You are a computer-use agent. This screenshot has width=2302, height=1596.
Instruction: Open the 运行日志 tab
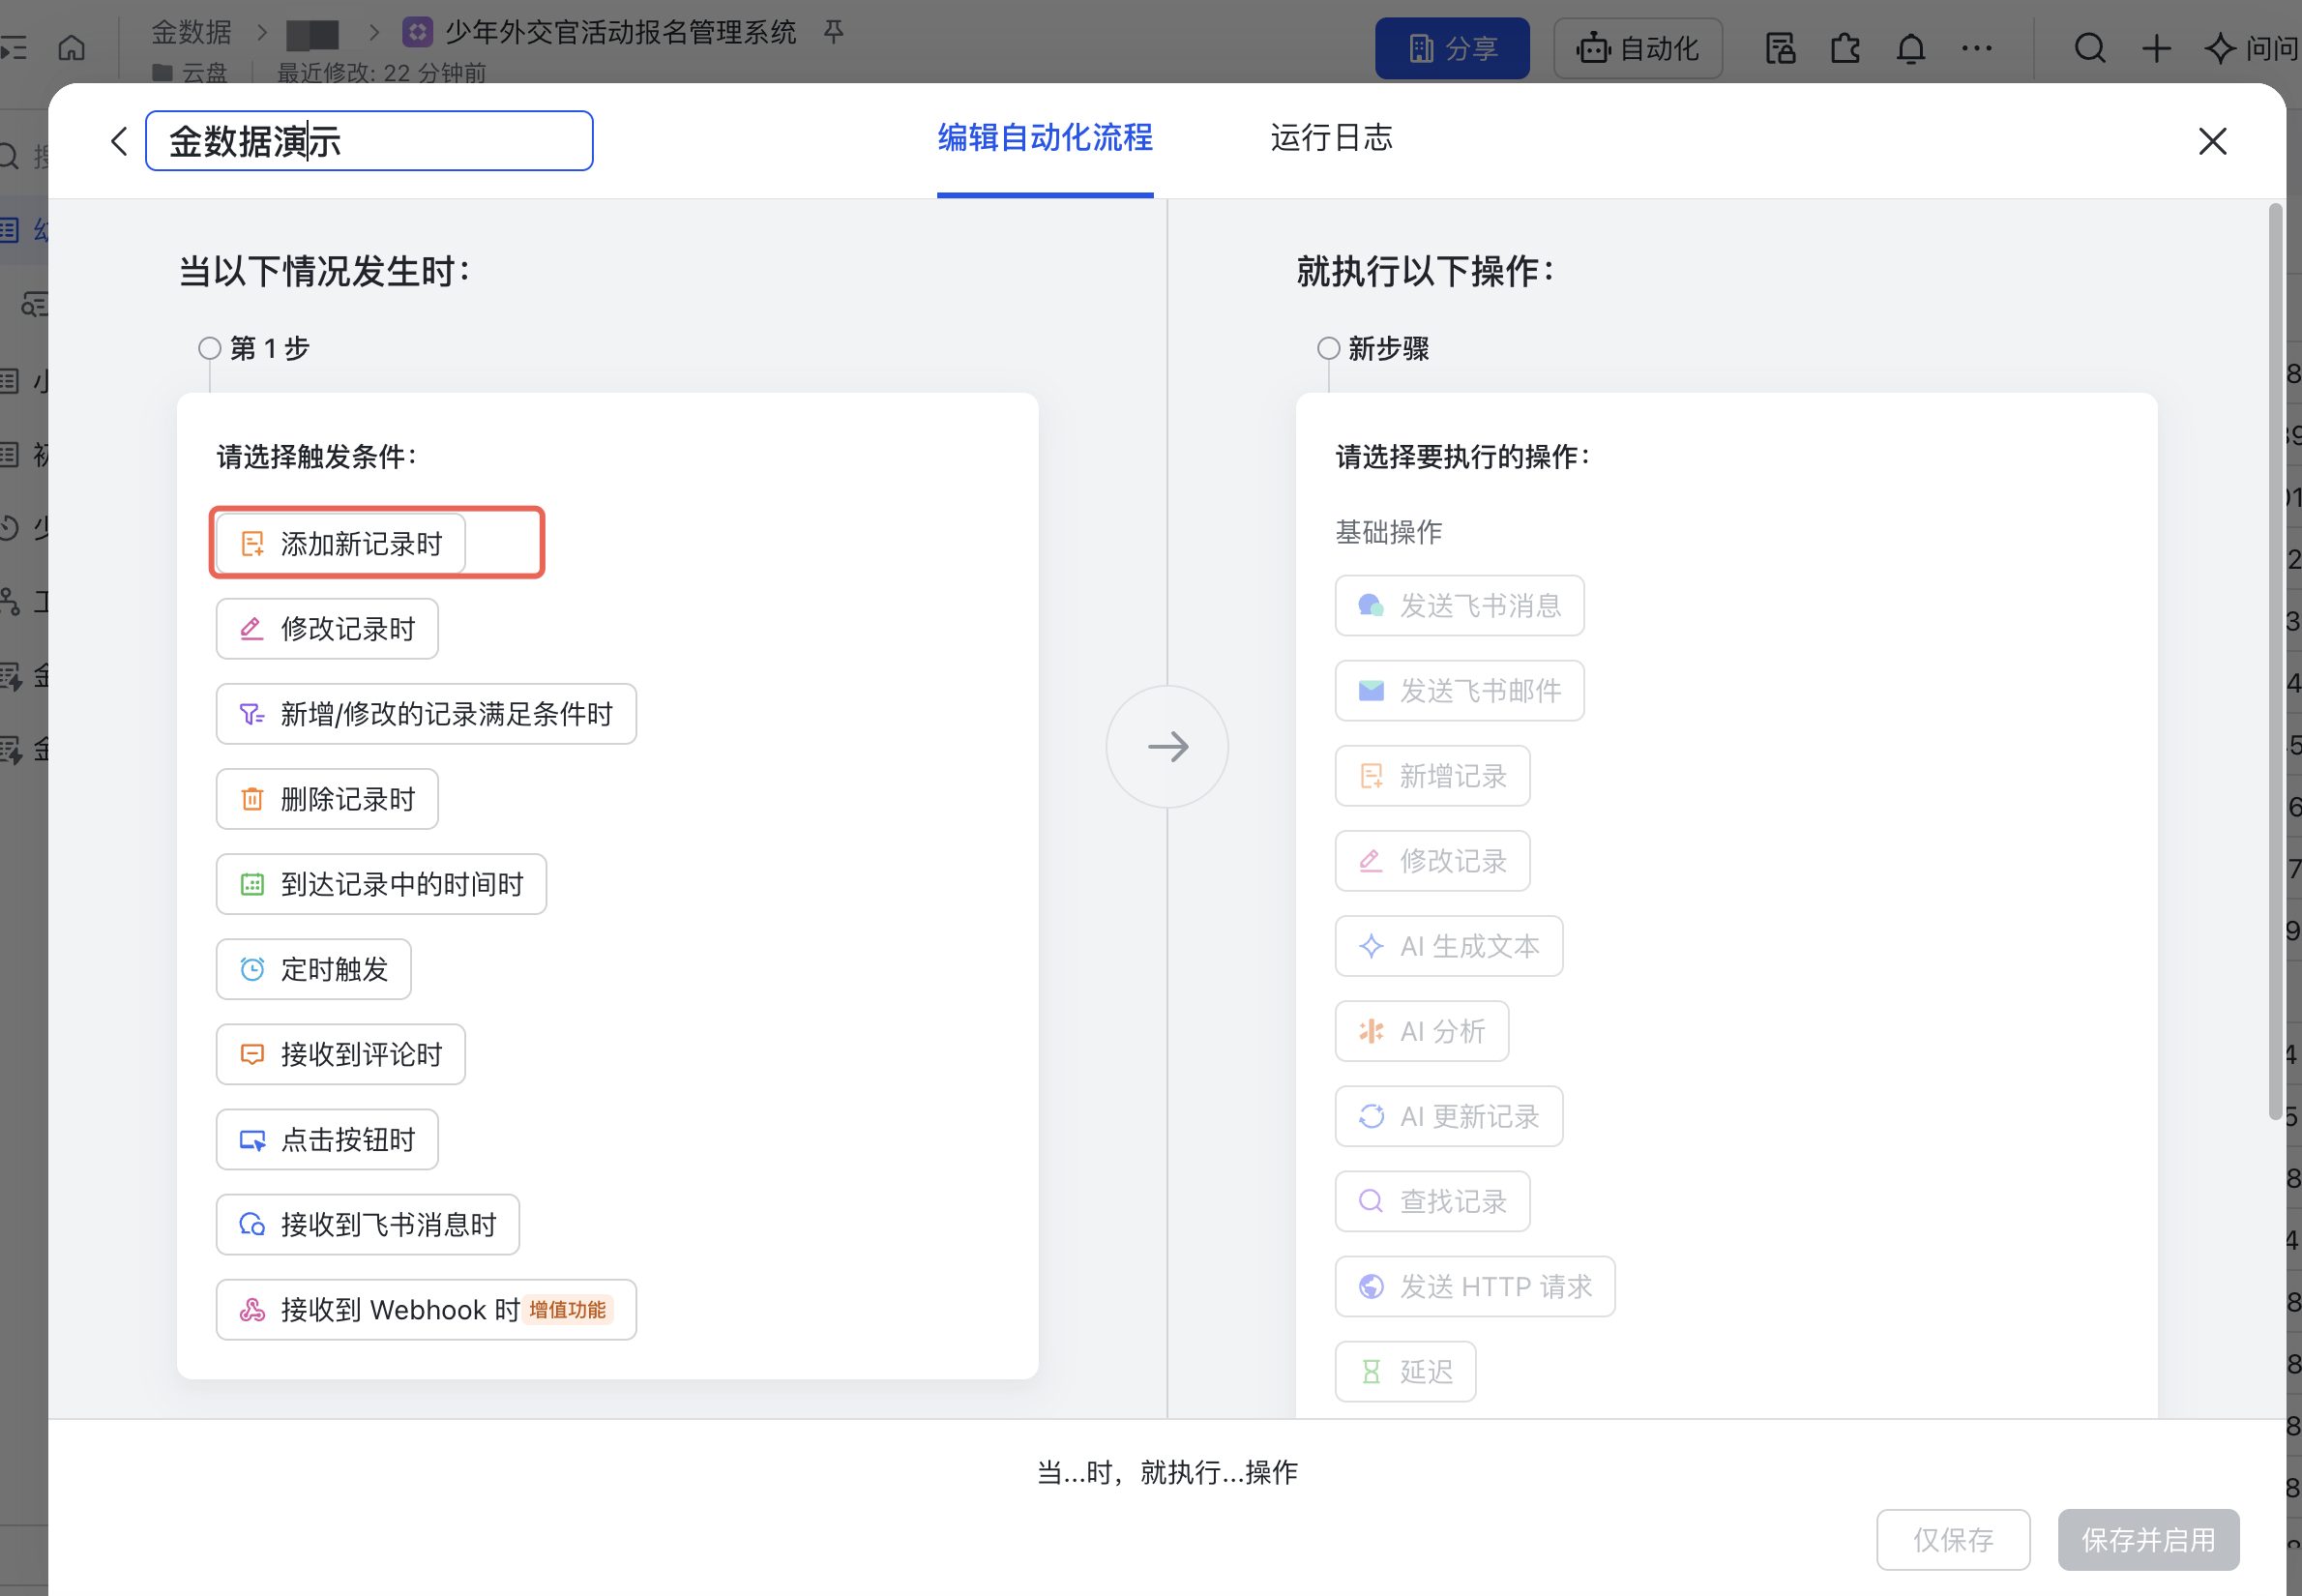click(1331, 138)
